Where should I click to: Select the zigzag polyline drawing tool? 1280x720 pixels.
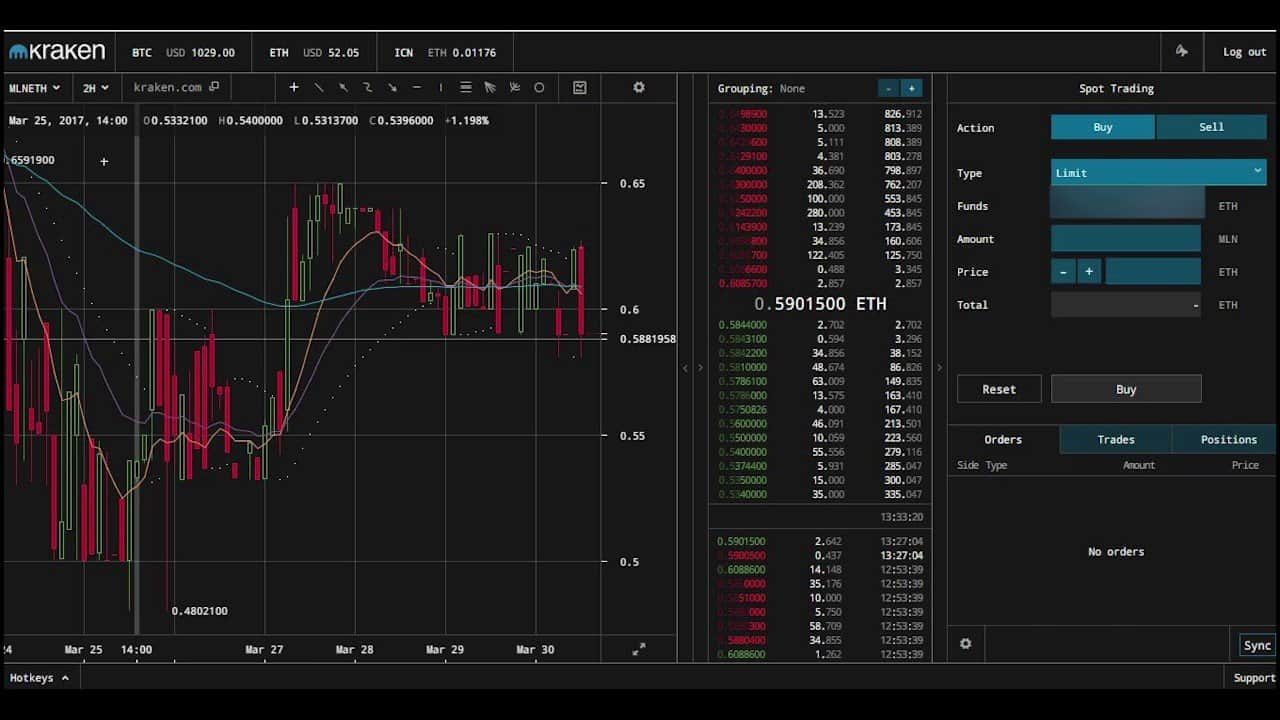coord(368,88)
